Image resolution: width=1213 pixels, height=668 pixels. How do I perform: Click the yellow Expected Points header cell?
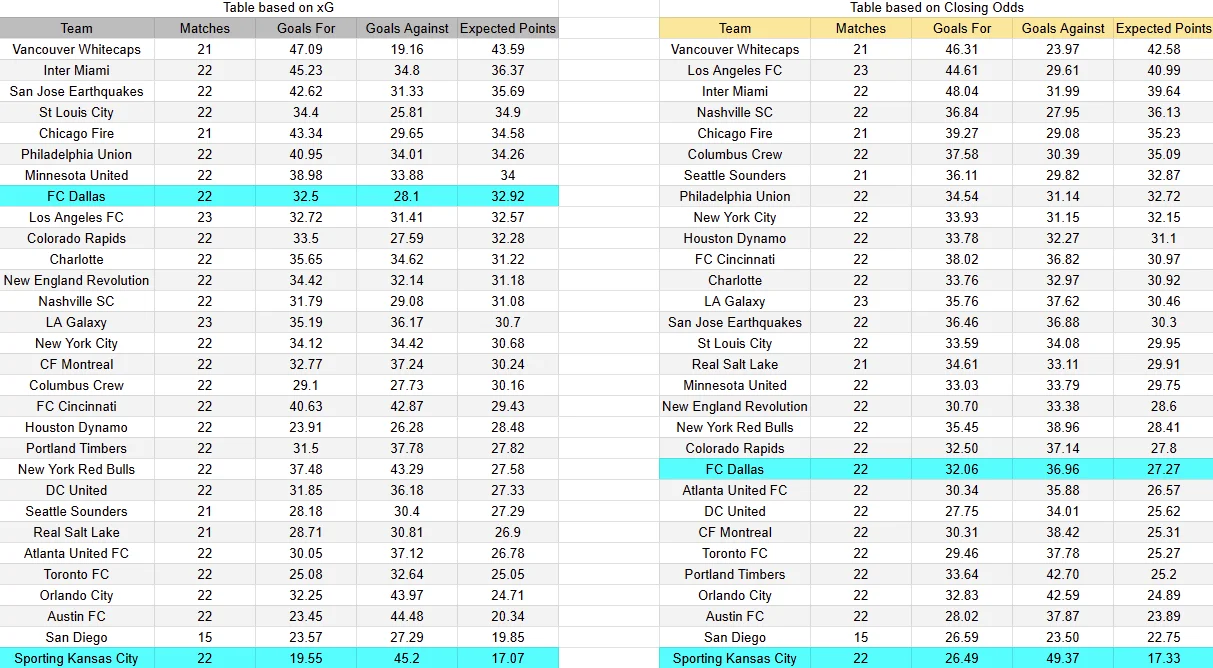pos(1163,28)
